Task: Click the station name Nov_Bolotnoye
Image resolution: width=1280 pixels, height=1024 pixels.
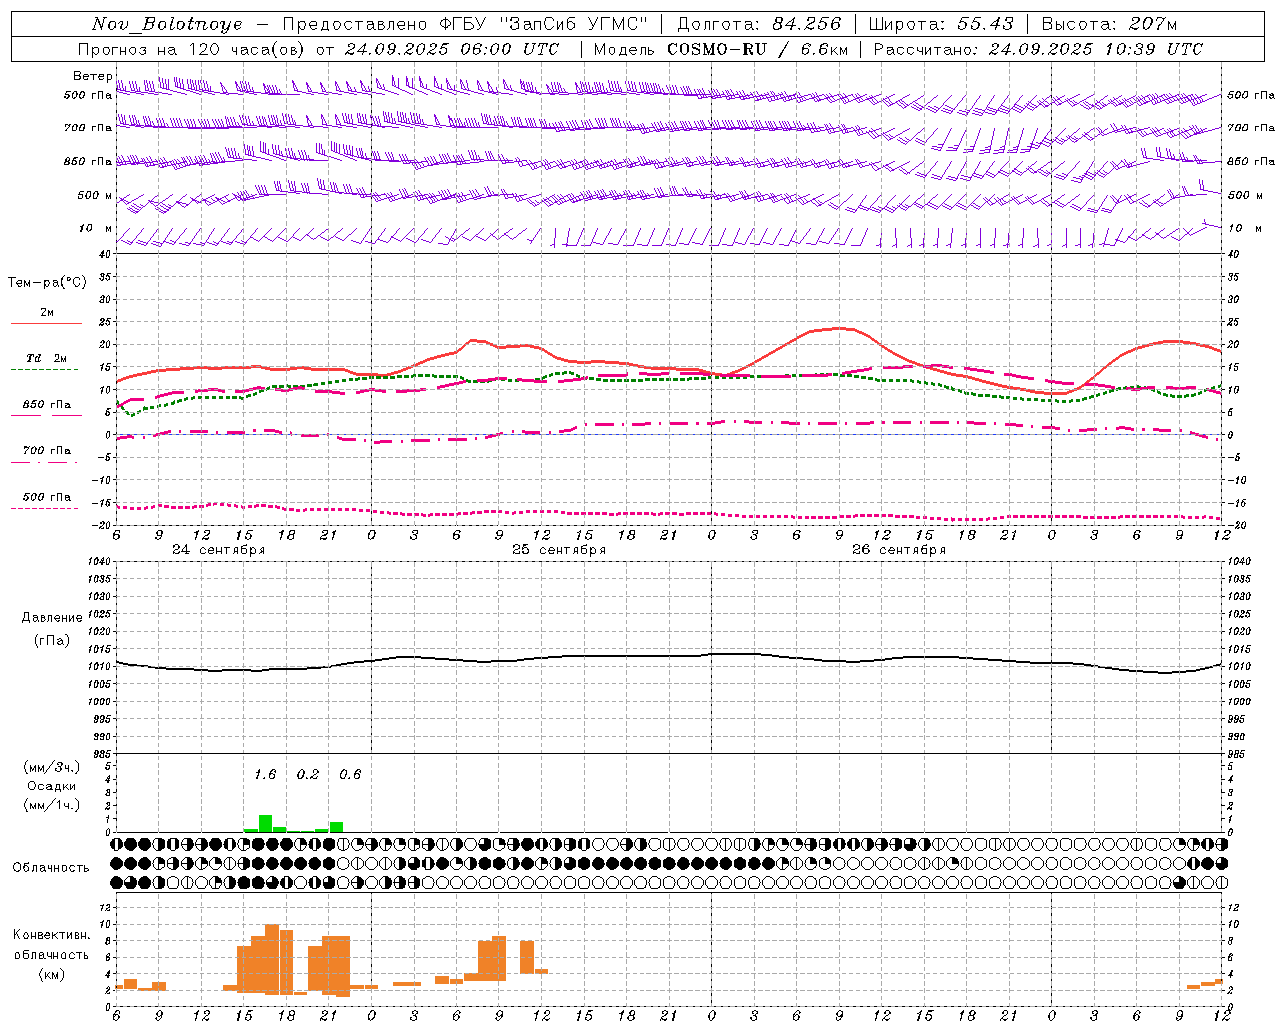Action: coord(167,24)
